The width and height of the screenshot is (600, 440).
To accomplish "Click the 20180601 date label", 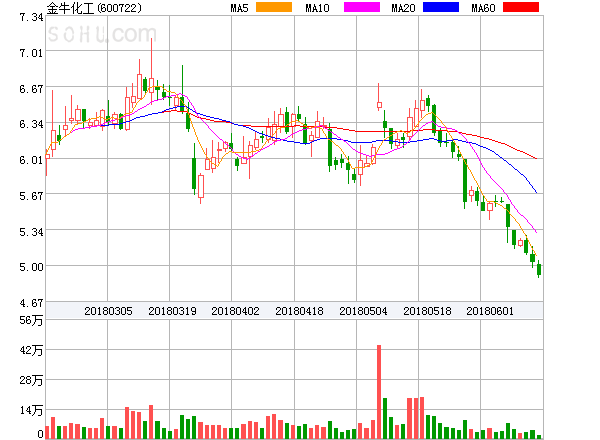I will (x=490, y=311).
